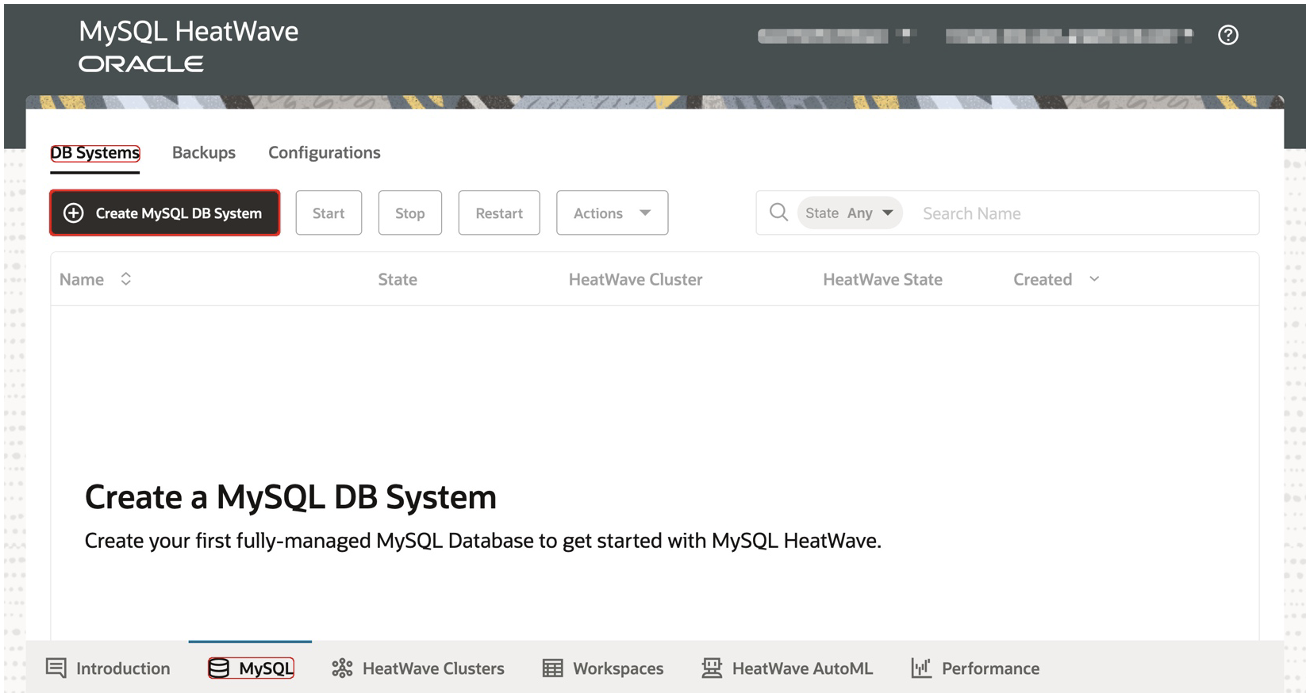This screenshot has width=1310, height=696.
Task: Toggle the Name column sort order
Action: (126, 279)
